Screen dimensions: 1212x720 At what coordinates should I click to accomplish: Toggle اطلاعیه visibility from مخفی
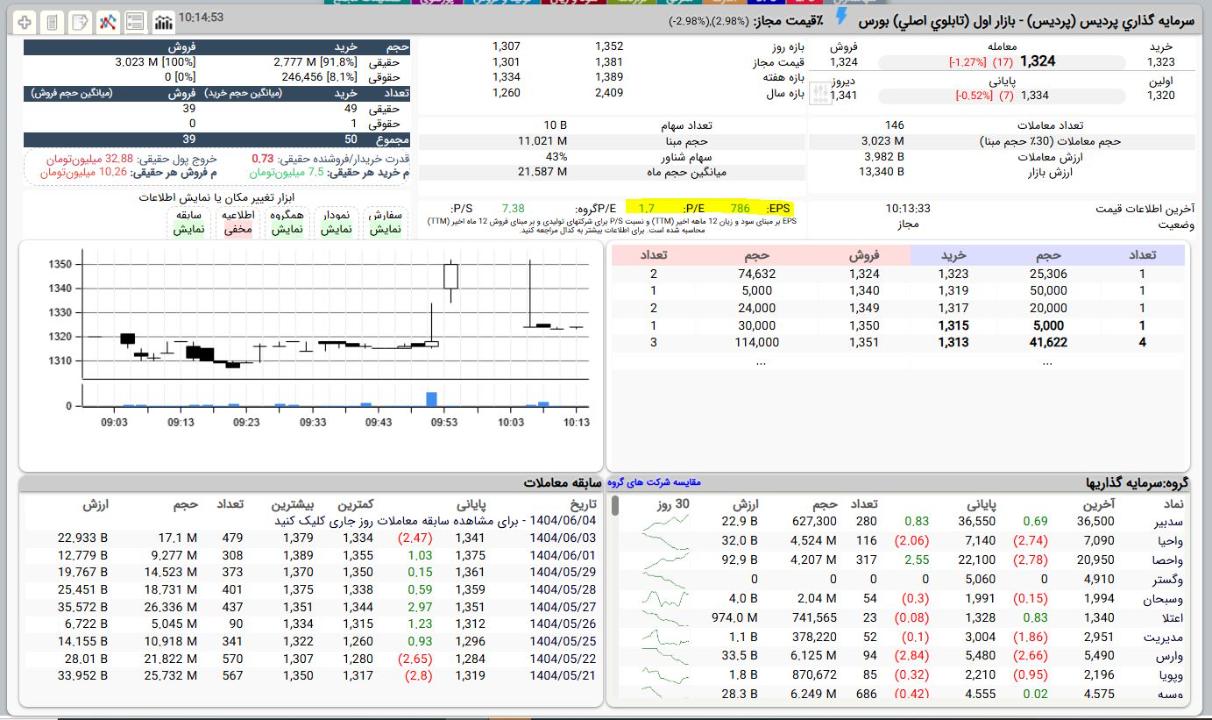click(237, 229)
